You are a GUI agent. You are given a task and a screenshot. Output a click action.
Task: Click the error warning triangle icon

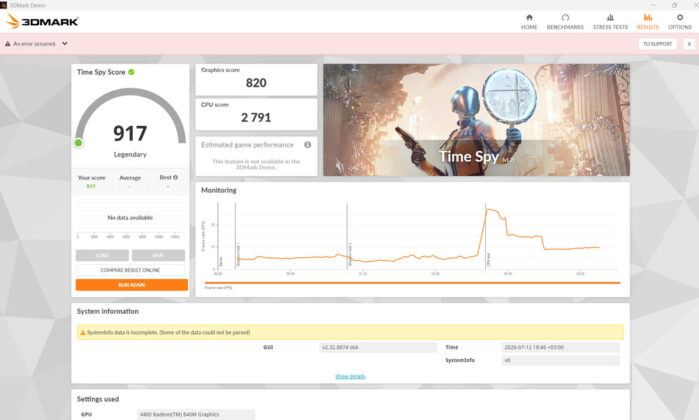(8, 44)
